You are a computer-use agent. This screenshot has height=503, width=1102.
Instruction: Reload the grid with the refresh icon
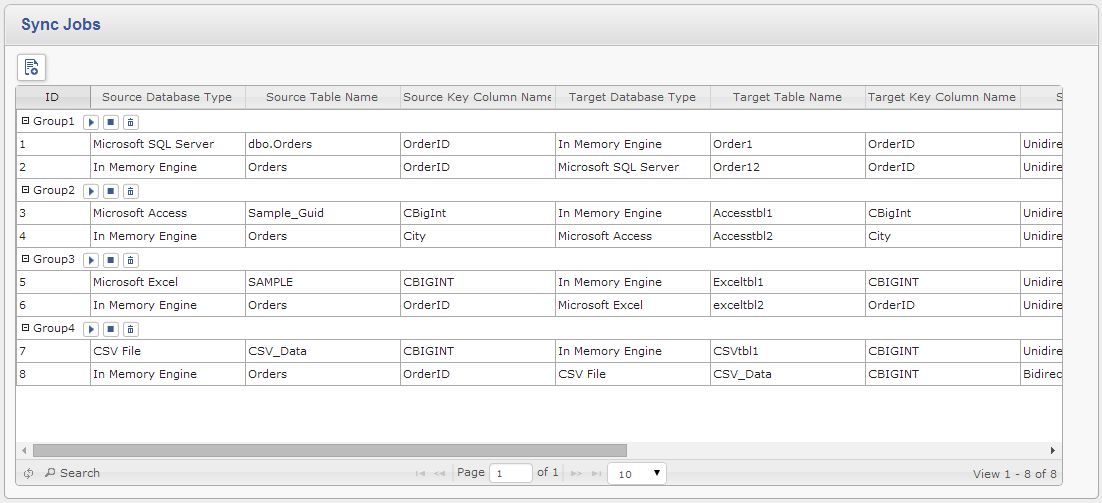(28, 473)
